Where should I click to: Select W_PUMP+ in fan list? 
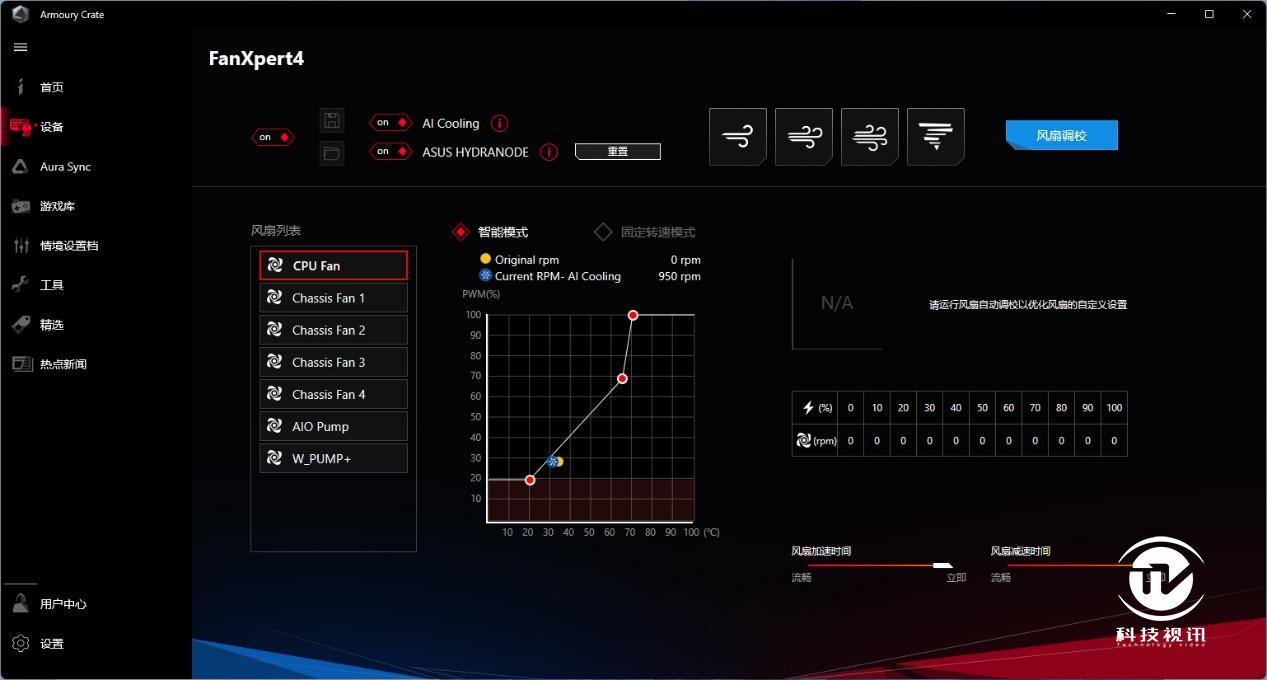(x=333, y=458)
